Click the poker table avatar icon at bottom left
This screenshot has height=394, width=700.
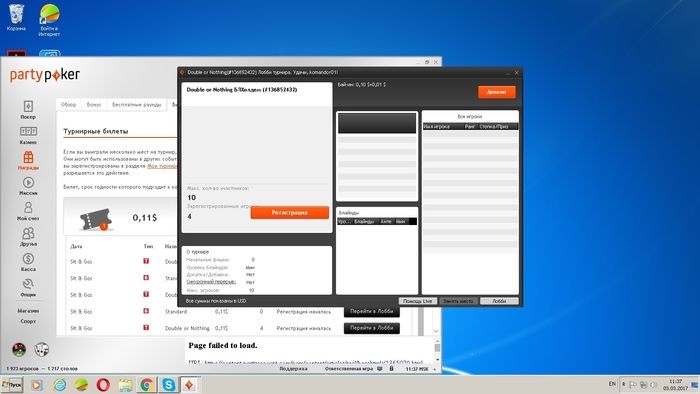pyautogui.click(x=19, y=349)
